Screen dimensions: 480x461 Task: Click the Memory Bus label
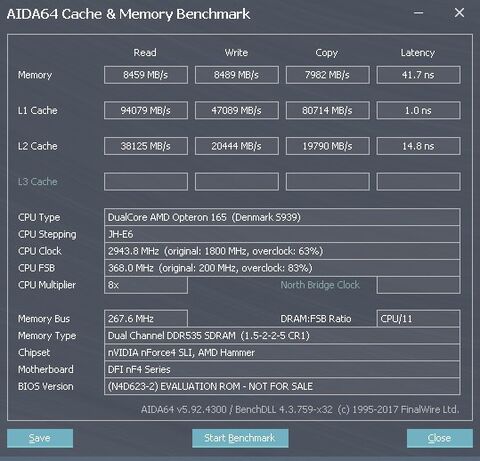[x=44, y=319]
